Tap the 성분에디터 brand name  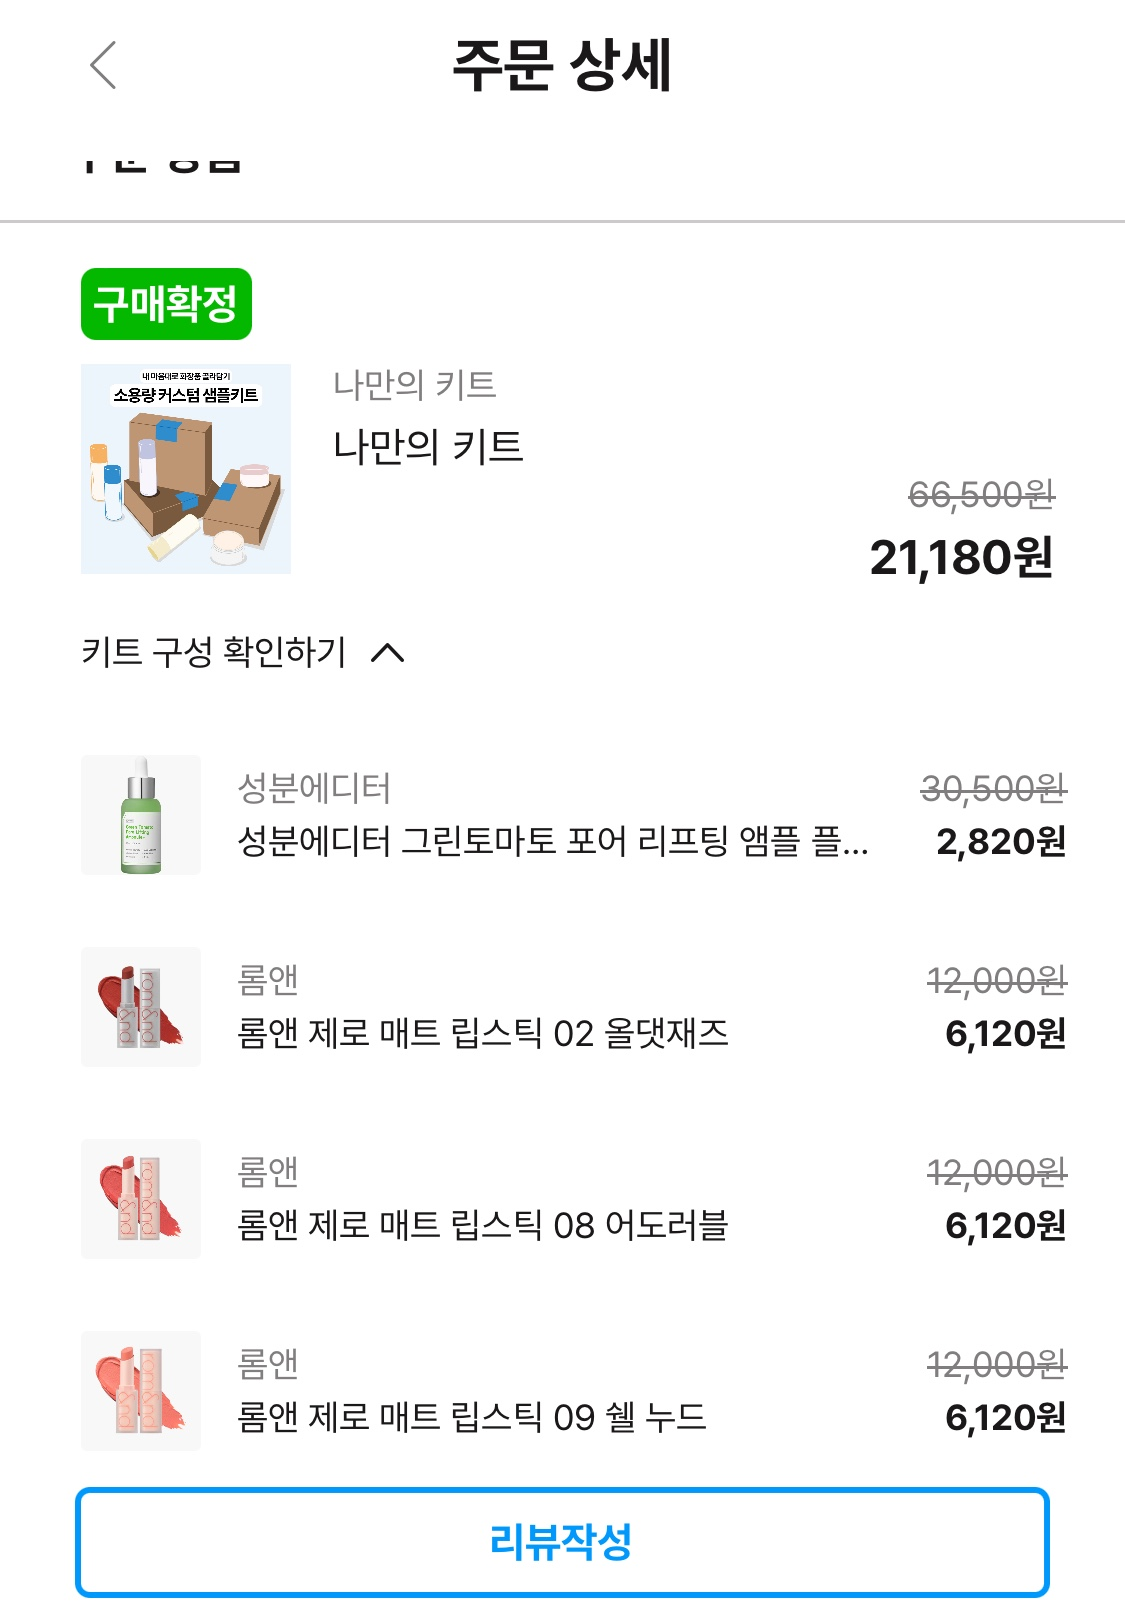pos(313,788)
